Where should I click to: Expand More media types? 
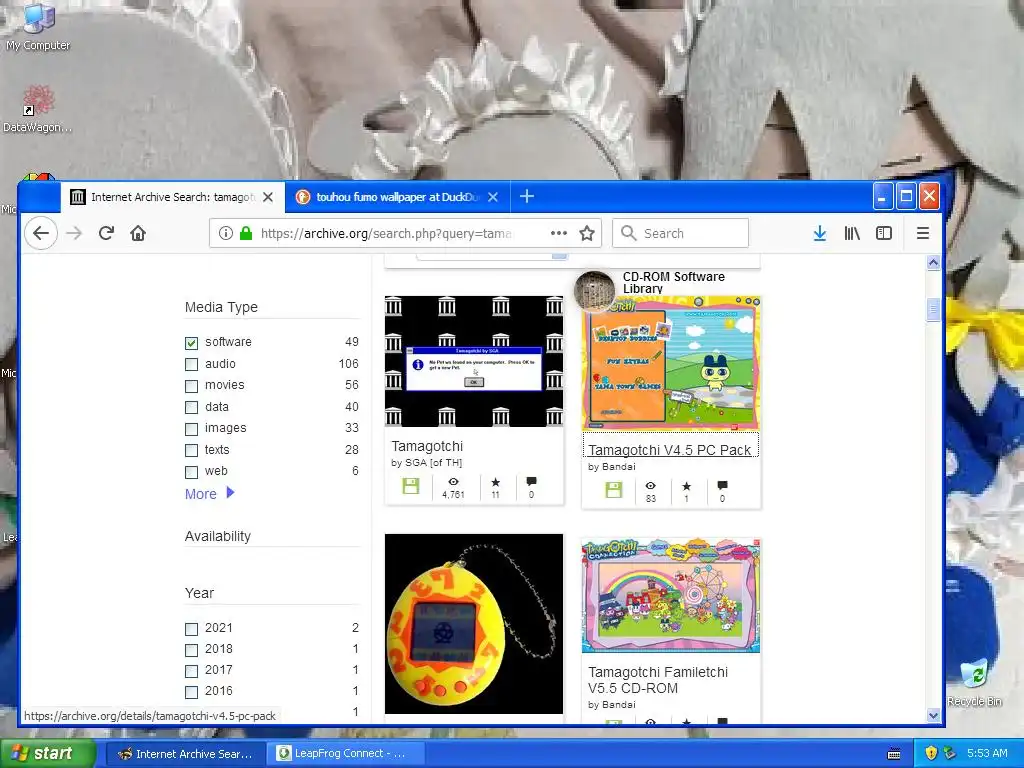210,494
